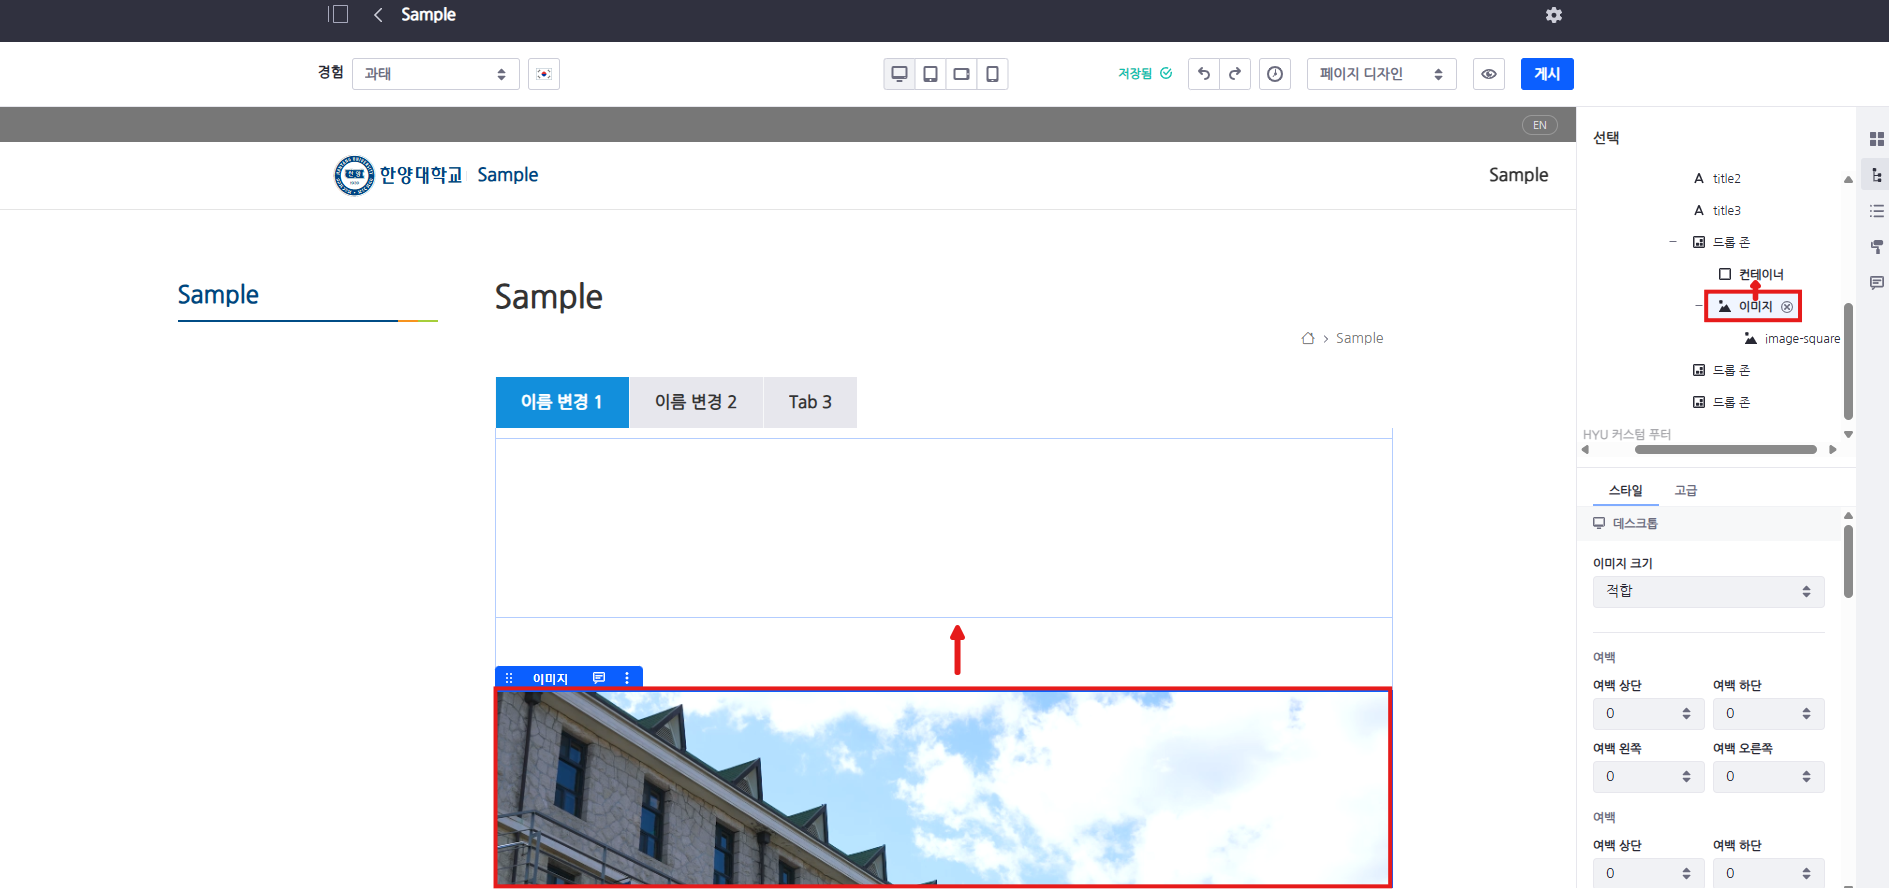Open the fragments grid icon in the sidebar
The width and height of the screenshot is (1889, 889).
pyautogui.click(x=1876, y=139)
